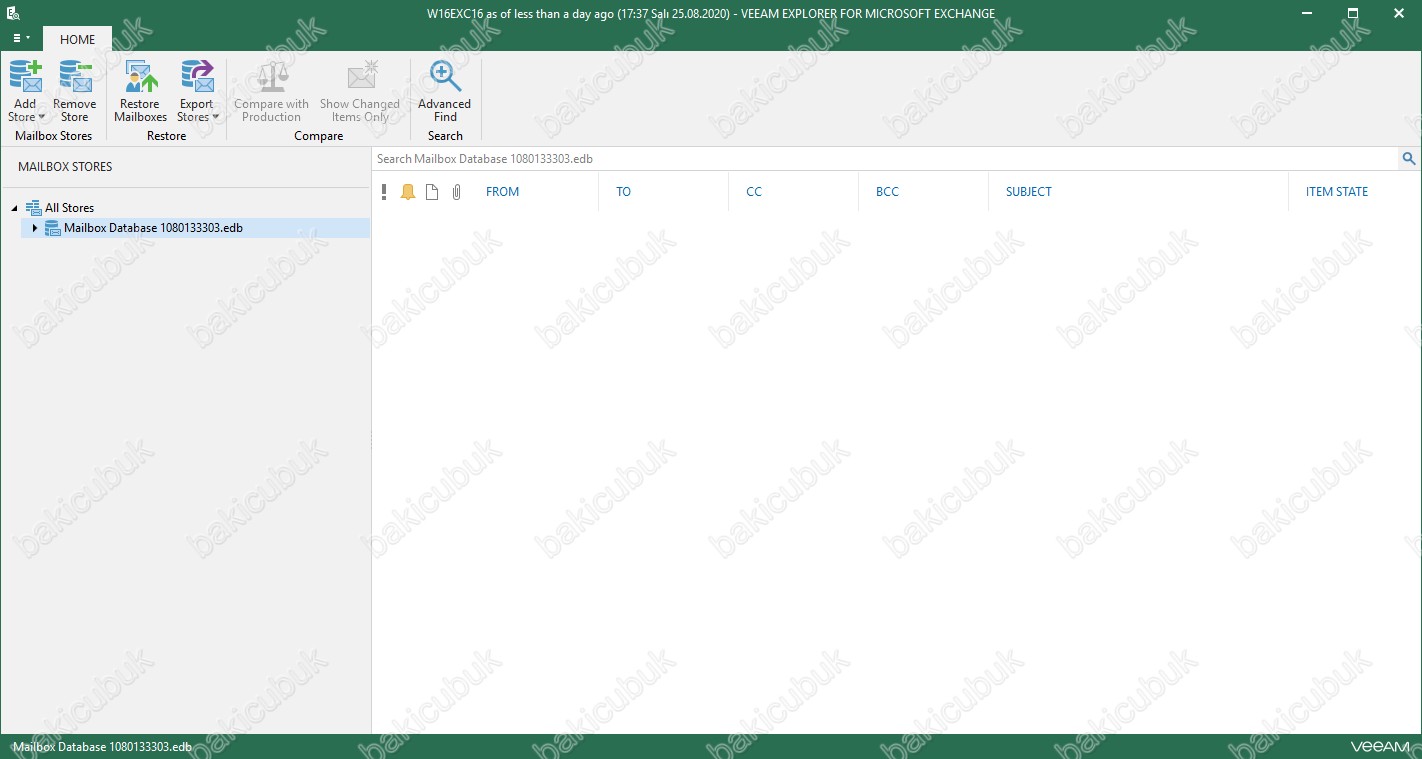Toggle Show Changed Items Only
The image size is (1422, 759).
click(360, 91)
